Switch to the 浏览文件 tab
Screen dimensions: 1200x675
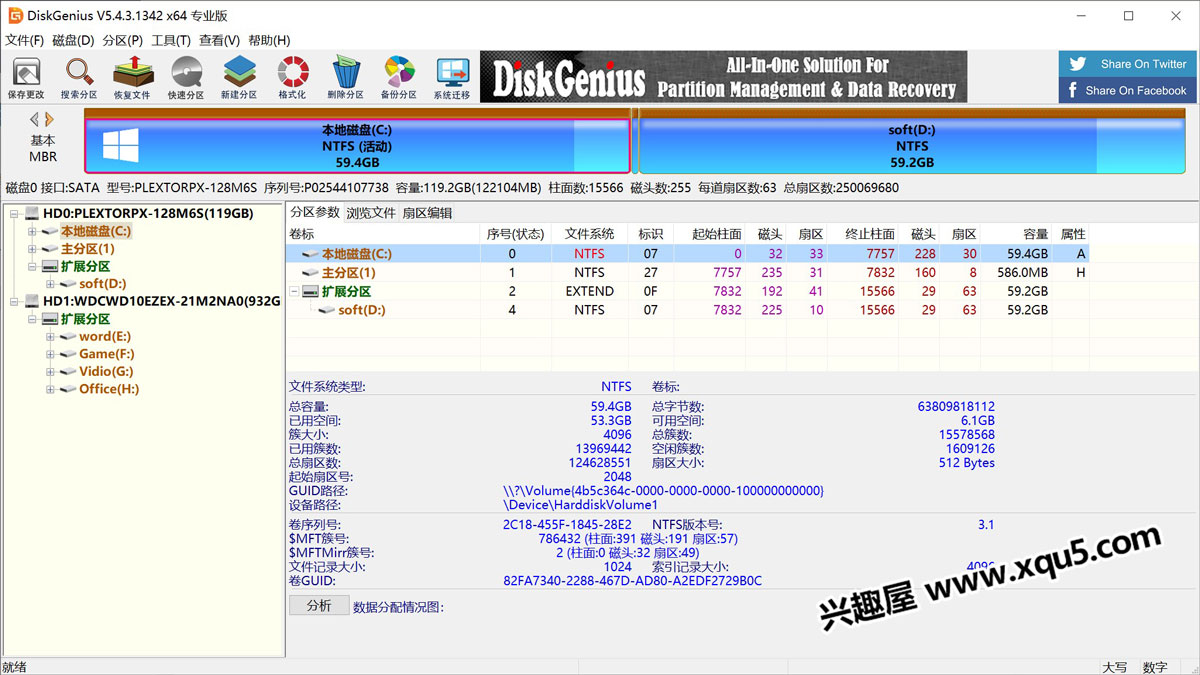coord(371,213)
